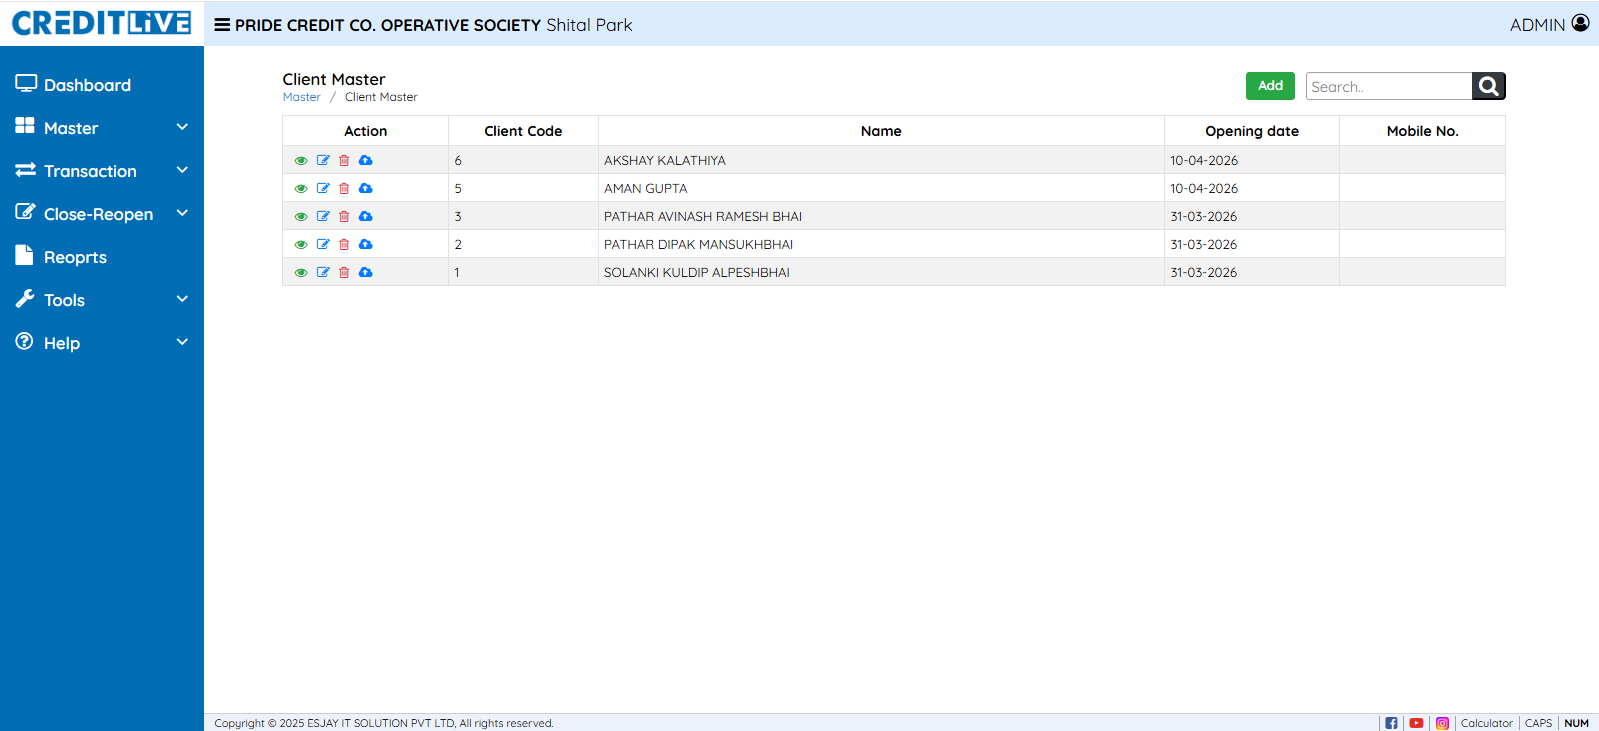Delete the AMAN GUPTA client record
1599x731 pixels.
pos(344,188)
